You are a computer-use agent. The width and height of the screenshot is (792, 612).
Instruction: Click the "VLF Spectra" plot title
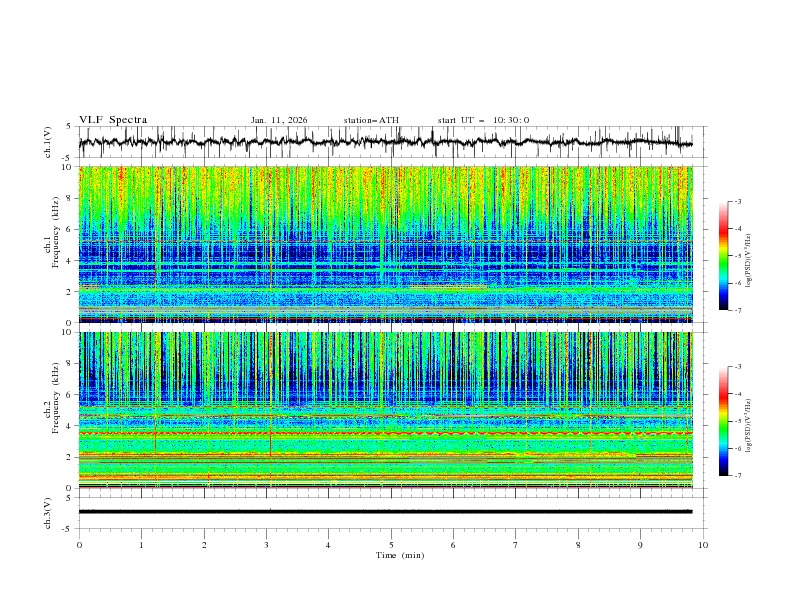(x=113, y=120)
